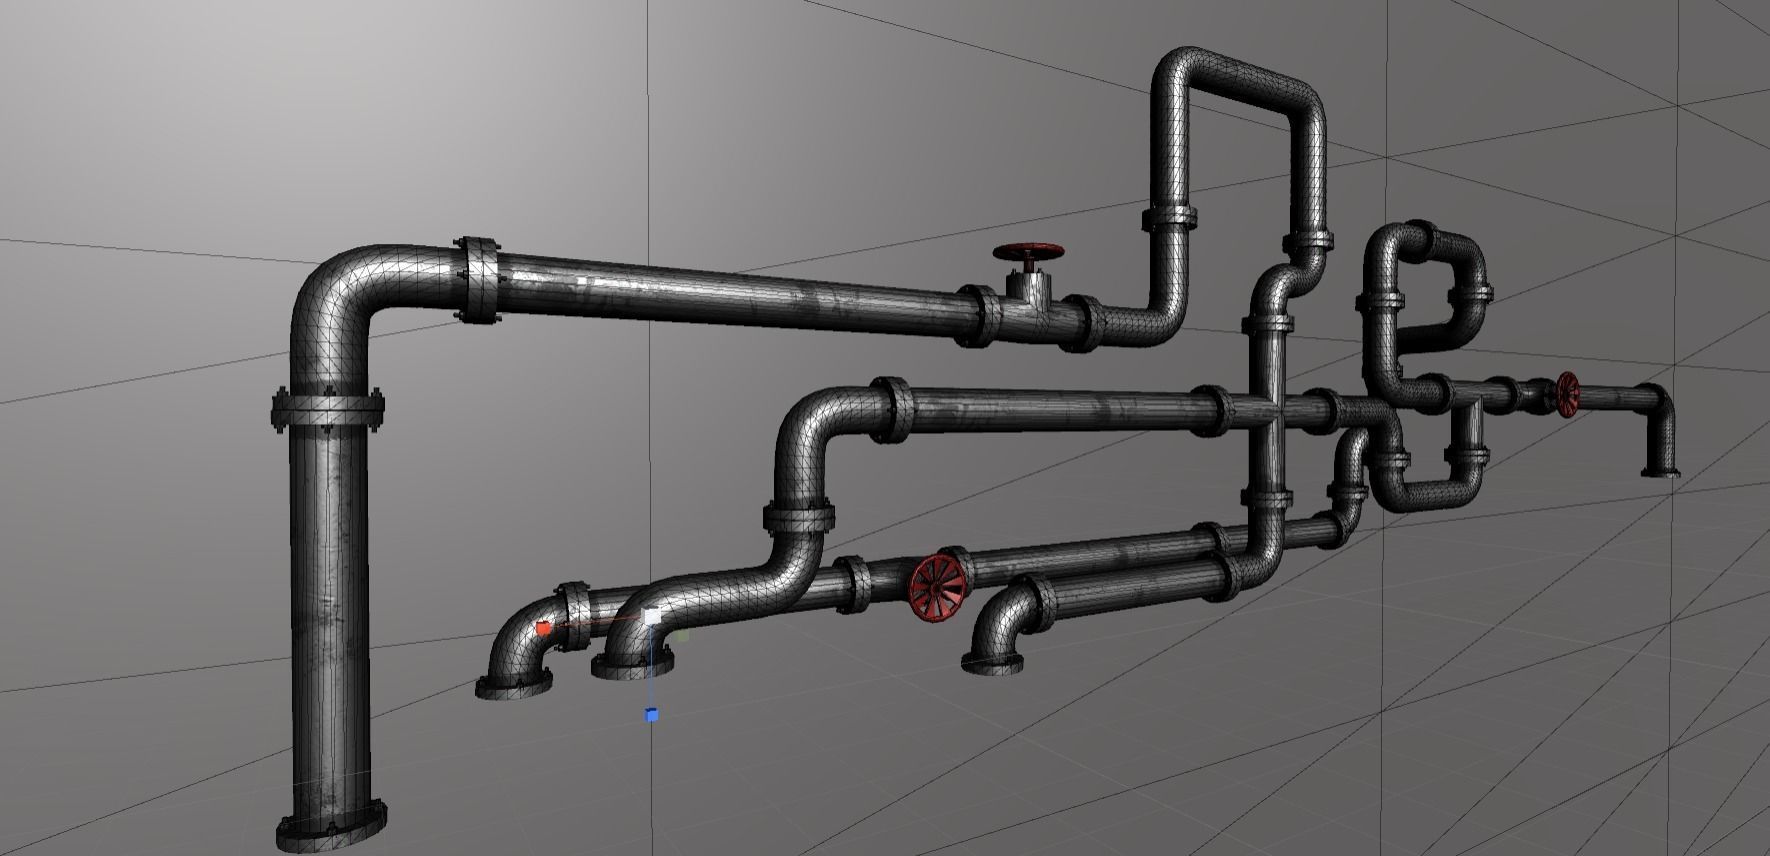Grab the faded green gizmo axis handle
This screenshot has width=1770, height=856.
click(682, 634)
